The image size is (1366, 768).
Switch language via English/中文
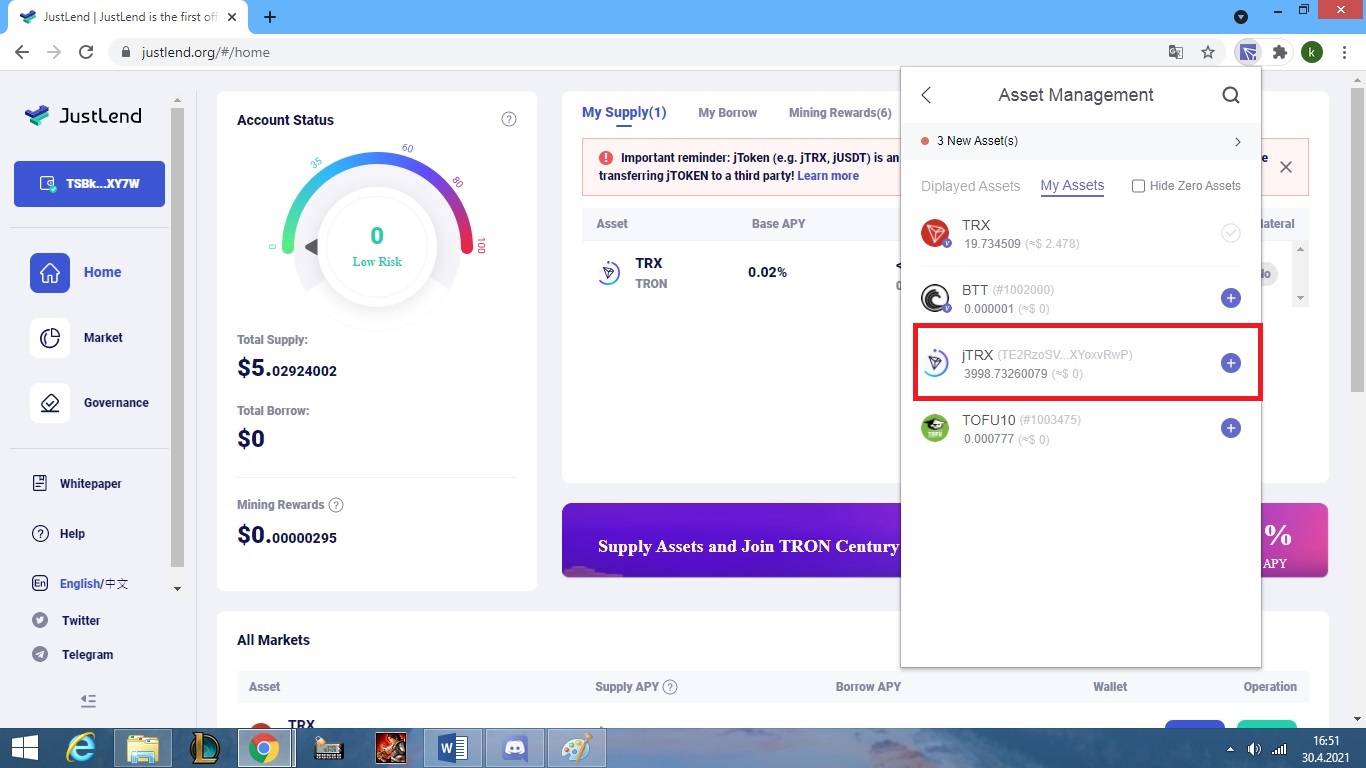(94, 584)
